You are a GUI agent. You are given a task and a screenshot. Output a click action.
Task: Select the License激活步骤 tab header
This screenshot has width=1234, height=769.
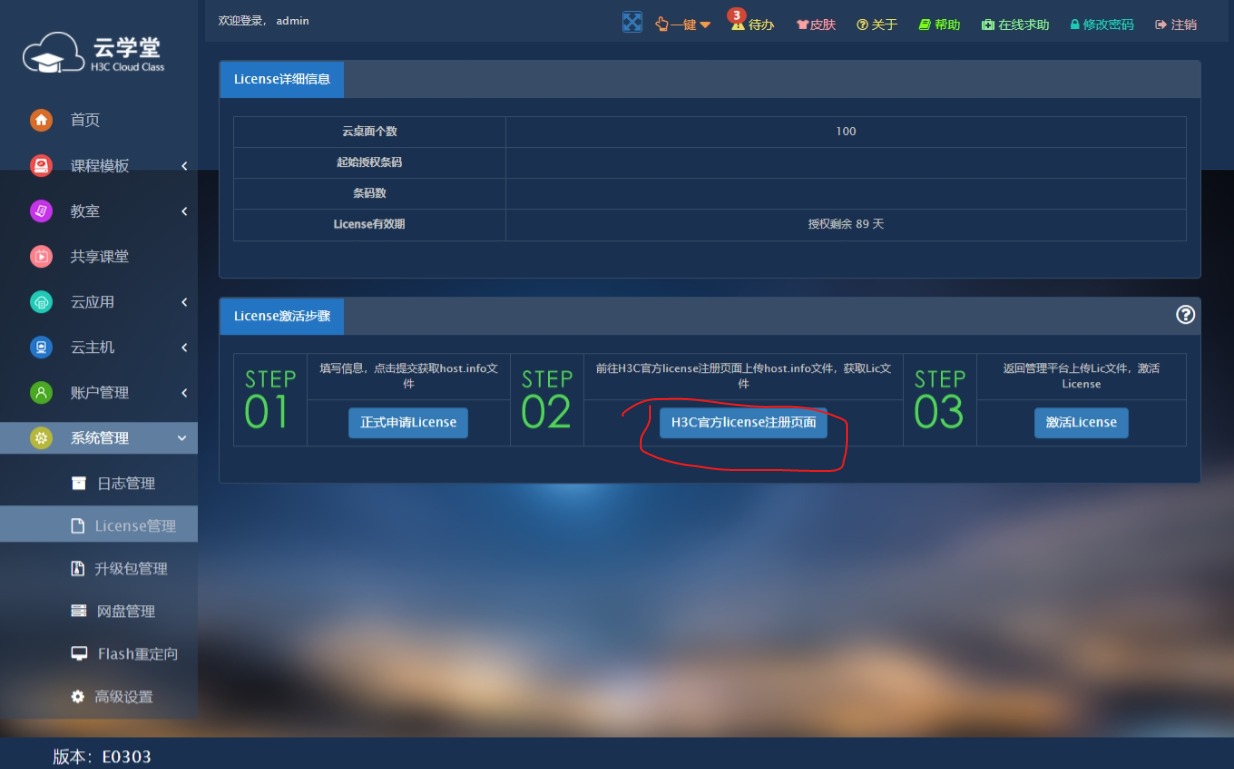coord(282,316)
